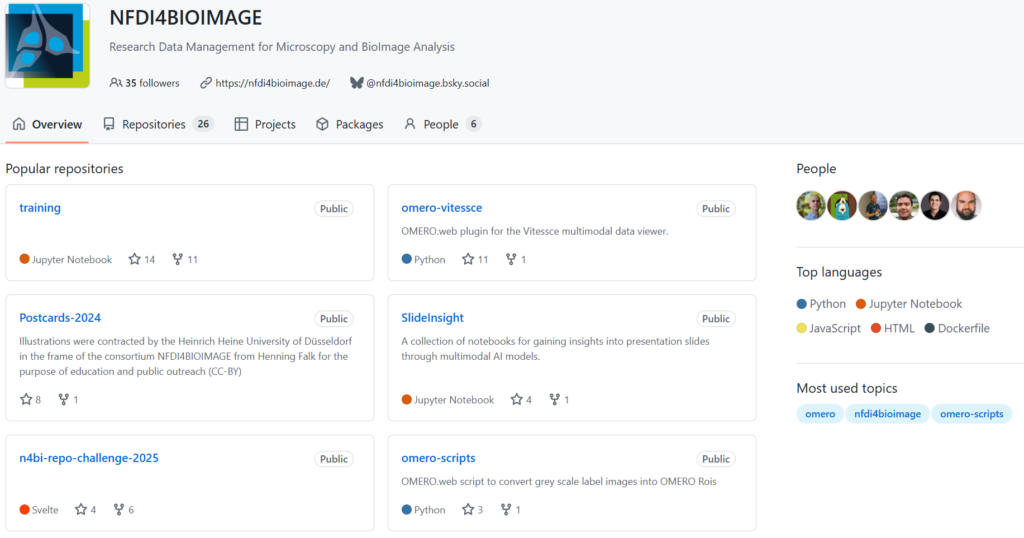Select the omero-scripts topic tag
Image resolution: width=1024 pixels, height=538 pixels.
click(971, 414)
